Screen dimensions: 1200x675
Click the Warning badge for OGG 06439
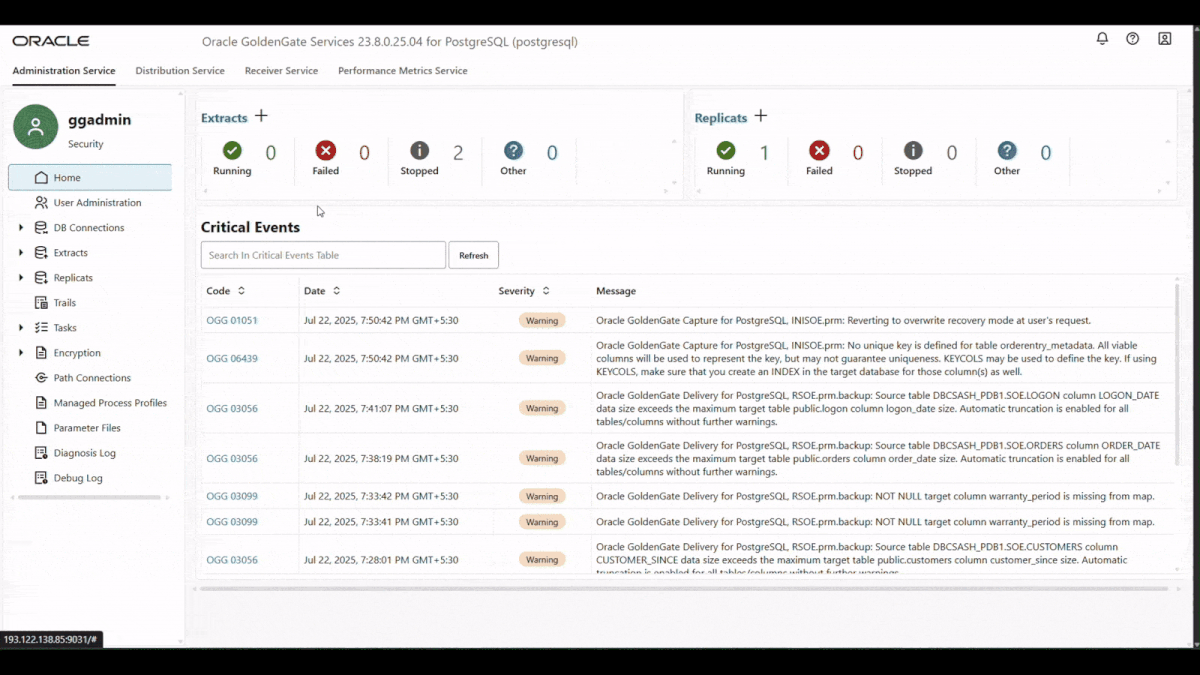click(542, 358)
